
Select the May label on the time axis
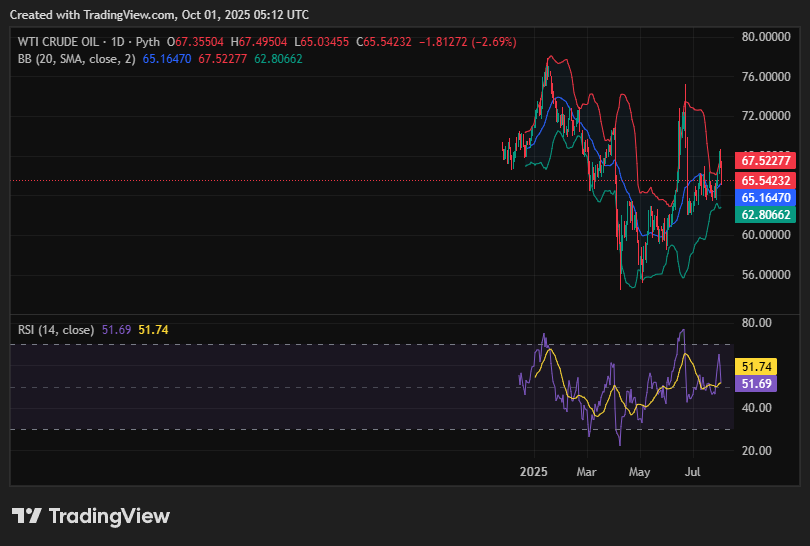click(639, 471)
